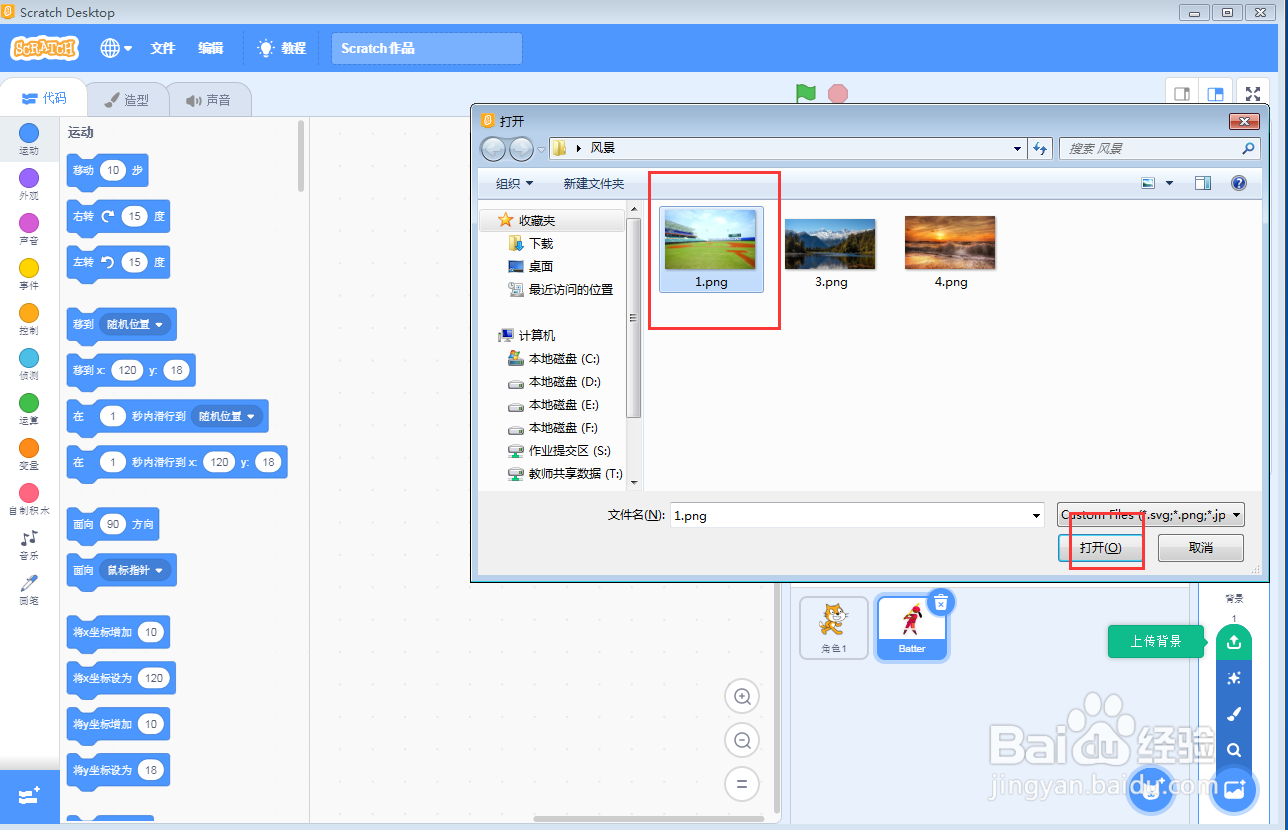Switch to the 造型 tab
Screen dimensions: 1288x830
pos(127,100)
